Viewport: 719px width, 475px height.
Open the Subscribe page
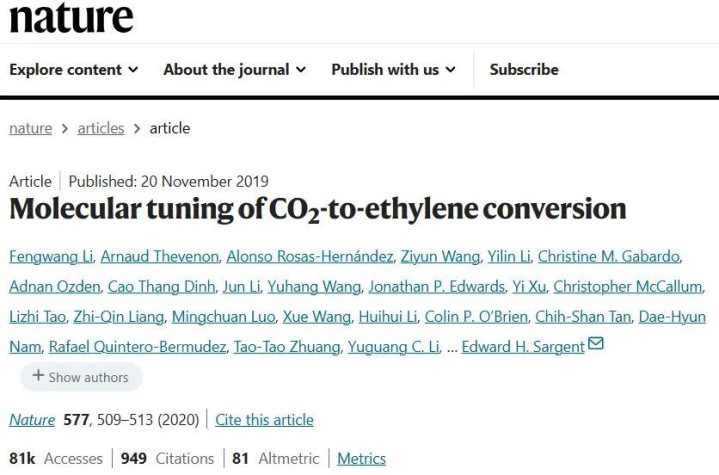(524, 69)
